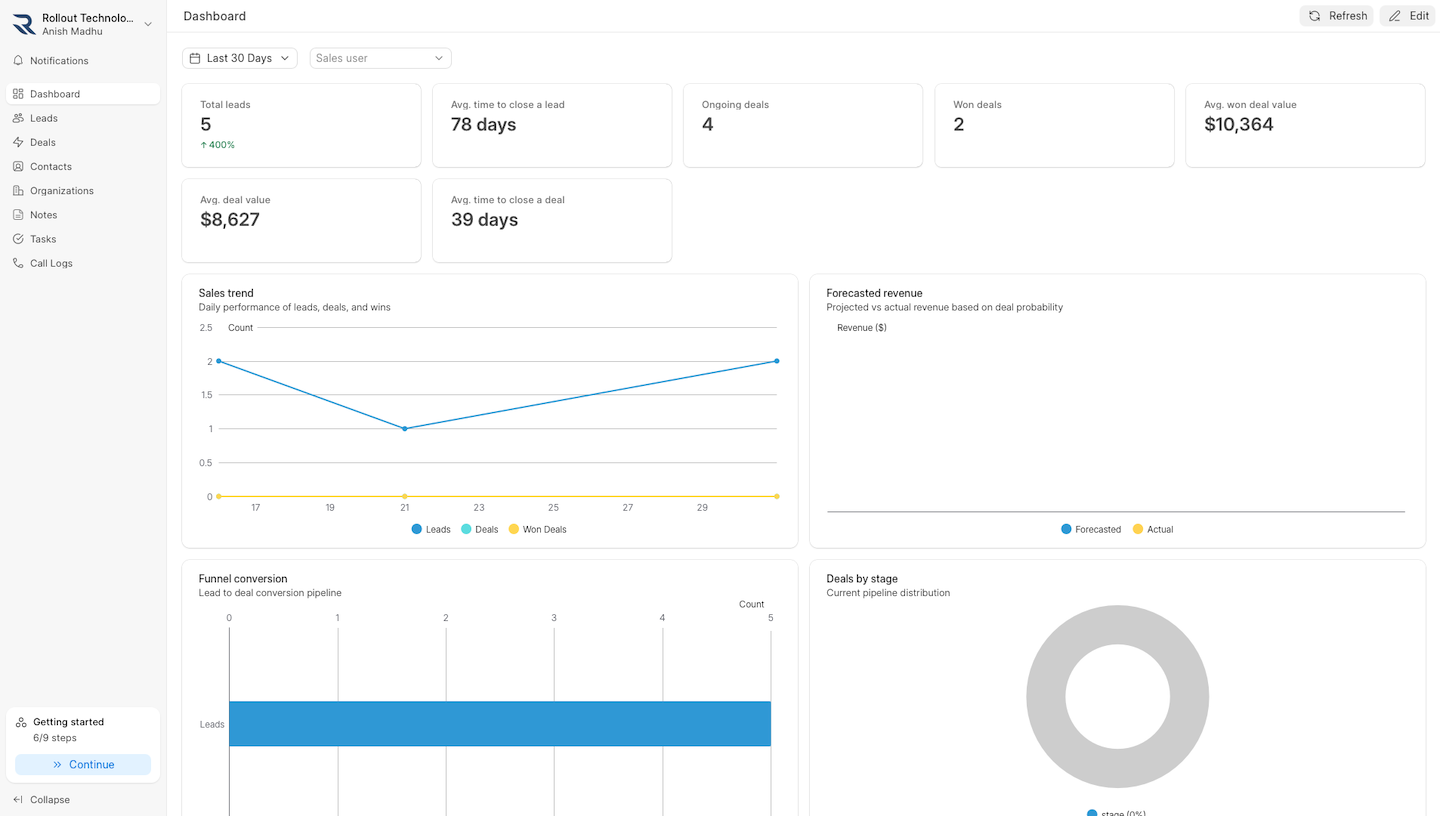Collapse the left sidebar
The height and width of the screenshot is (816, 1440).
(42, 799)
